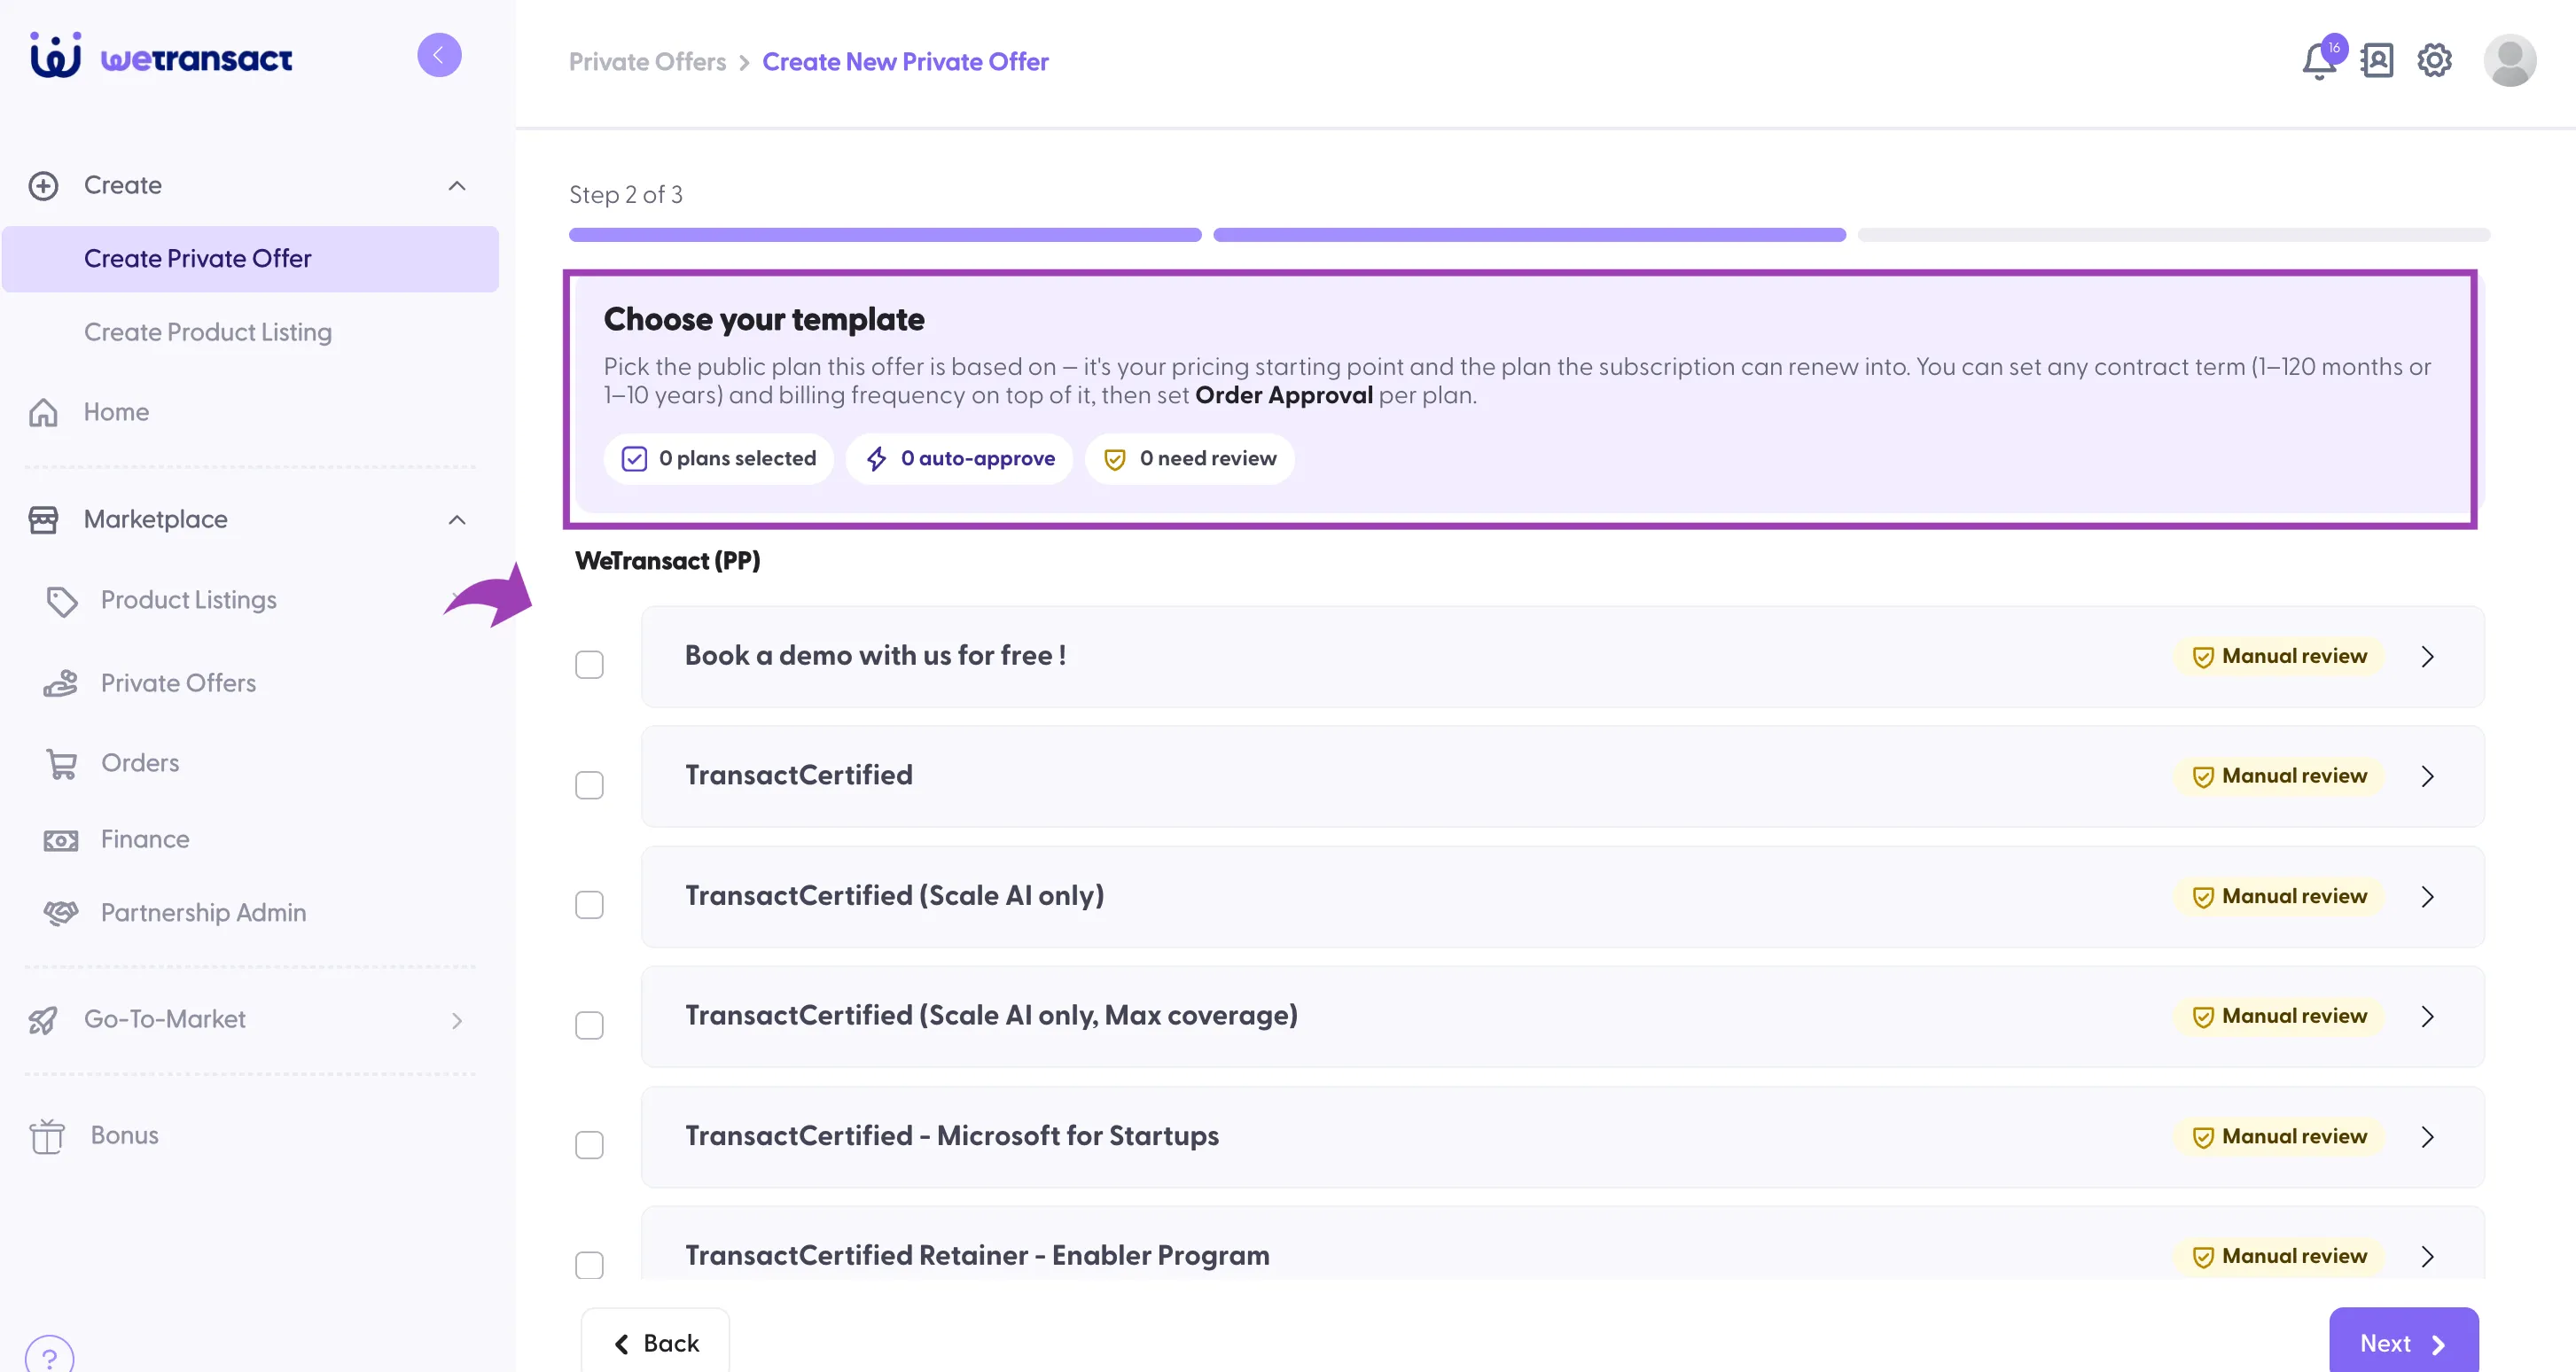
Task: Check TransactCertified (Scale AI only, Max coverage)
Action: [x=589, y=1024]
